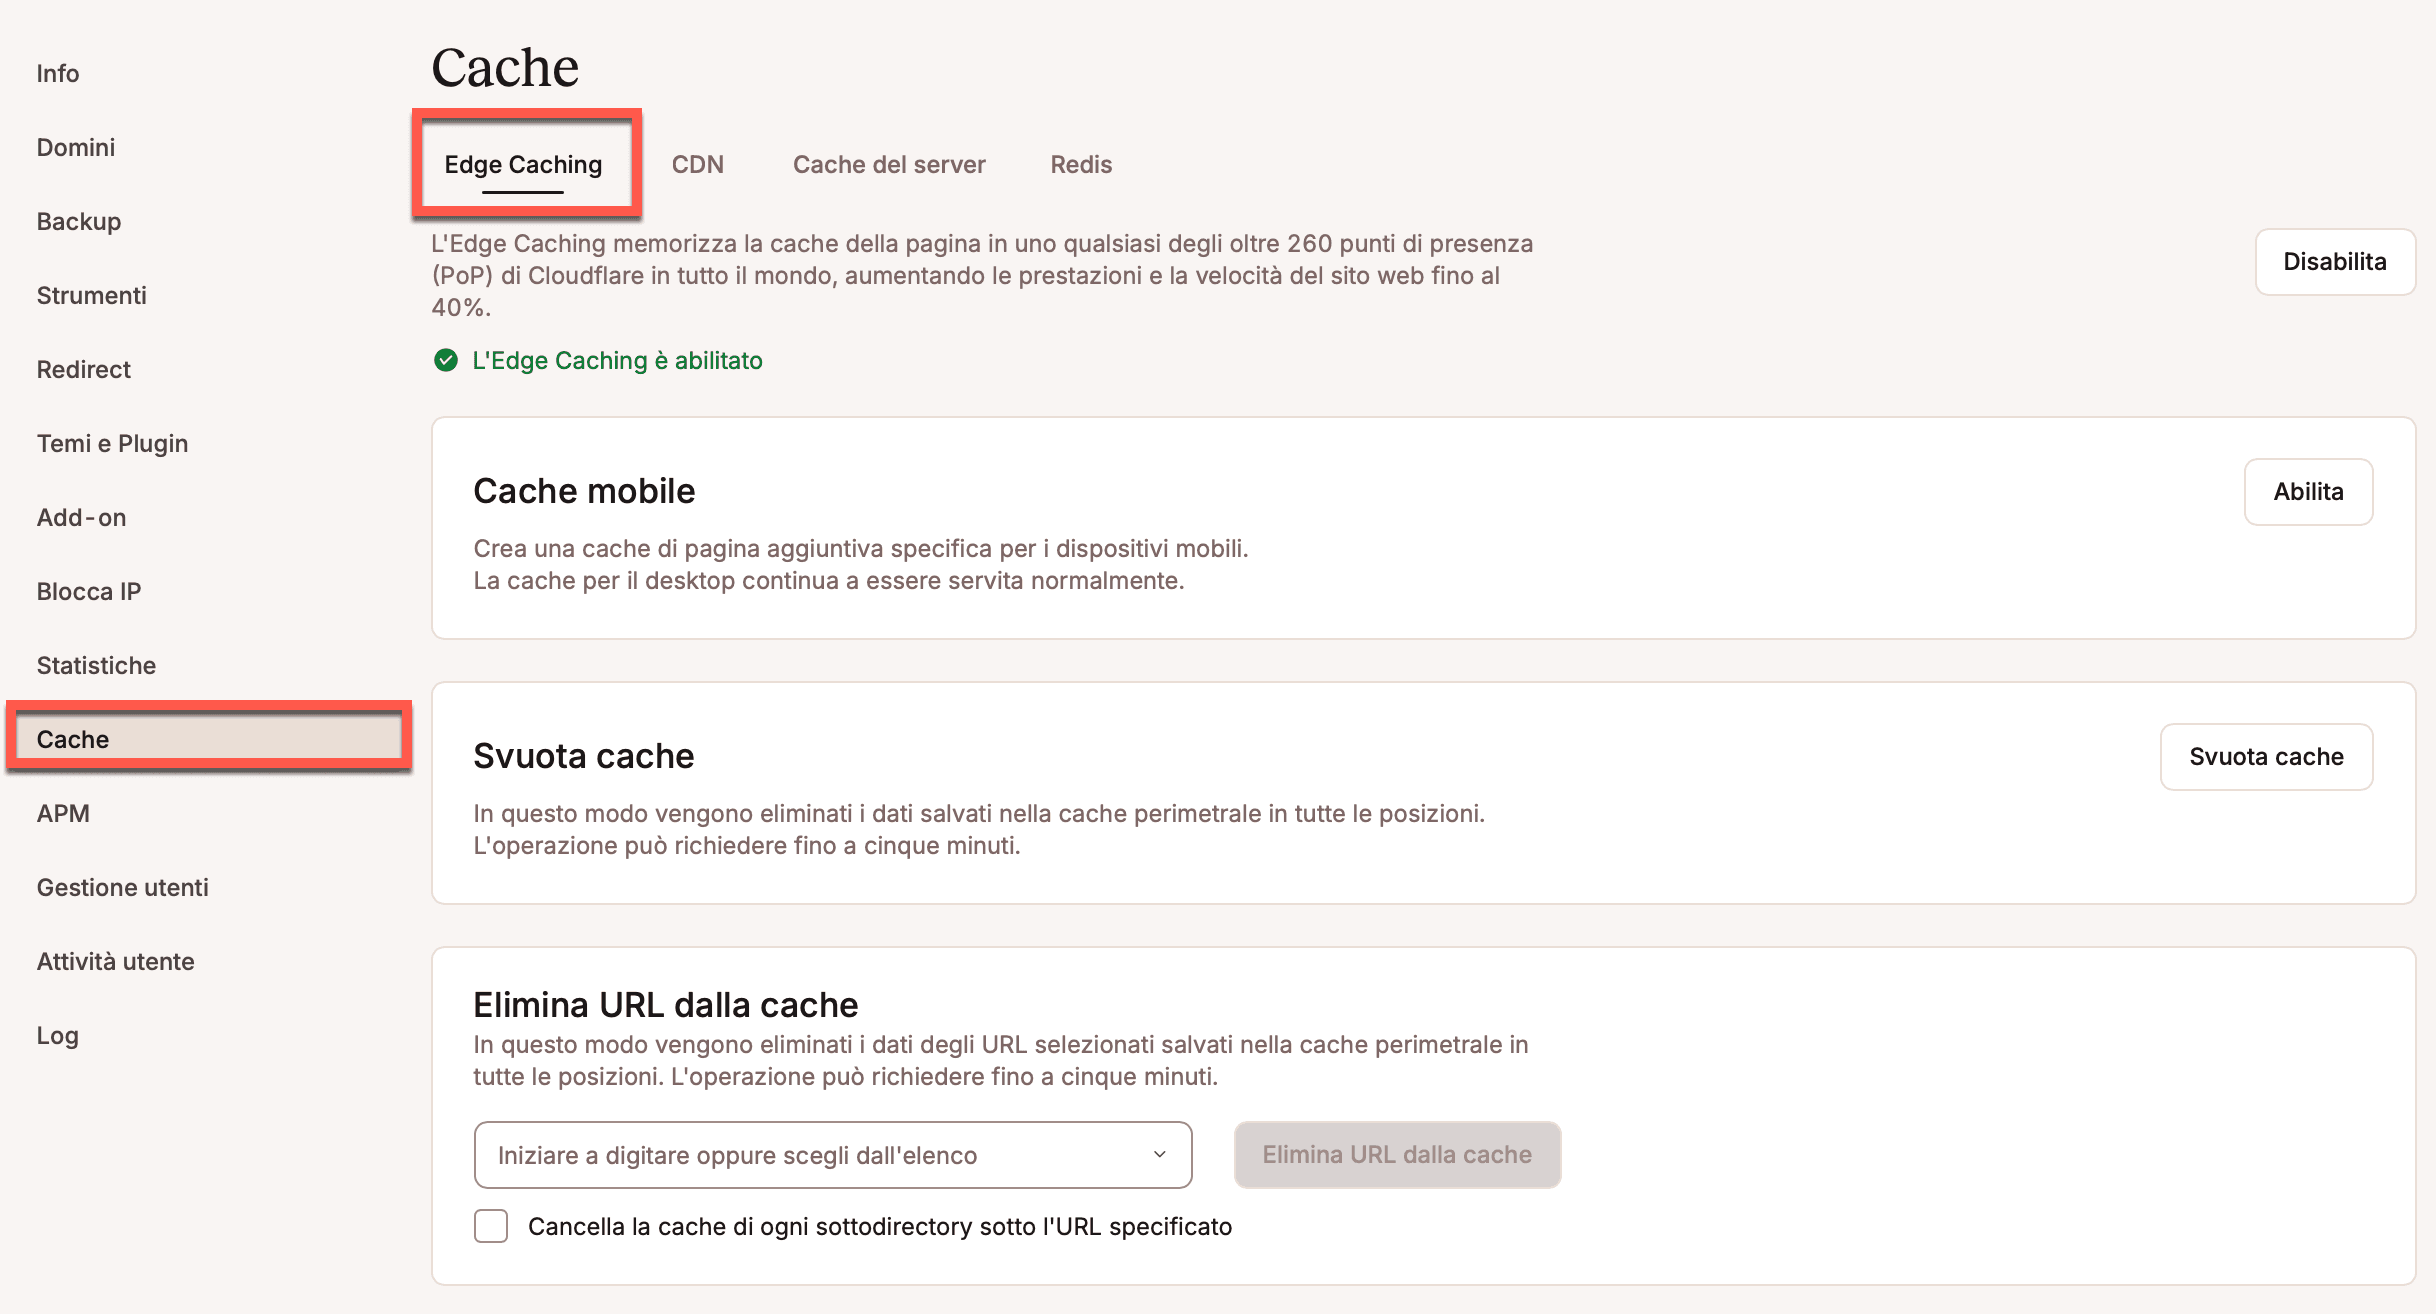
Task: Open Info in the sidebar
Action: point(58,74)
